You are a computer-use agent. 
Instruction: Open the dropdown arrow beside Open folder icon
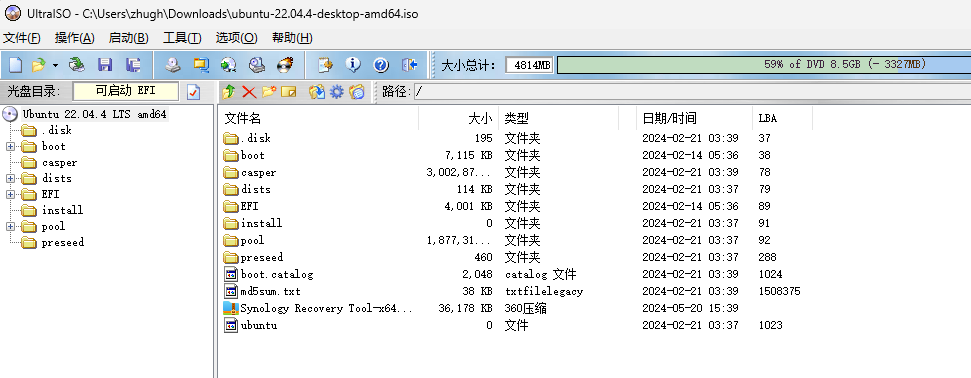point(55,65)
